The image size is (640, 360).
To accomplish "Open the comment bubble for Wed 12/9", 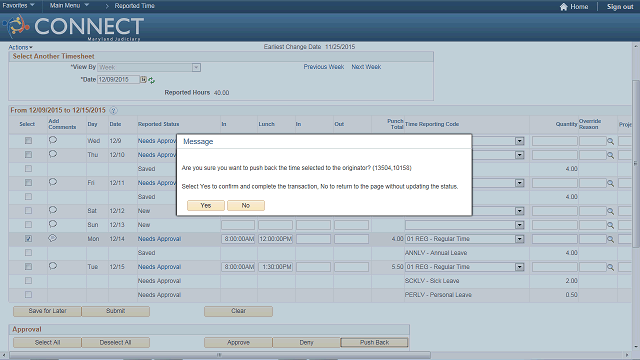I will pyautogui.click(x=53, y=140).
